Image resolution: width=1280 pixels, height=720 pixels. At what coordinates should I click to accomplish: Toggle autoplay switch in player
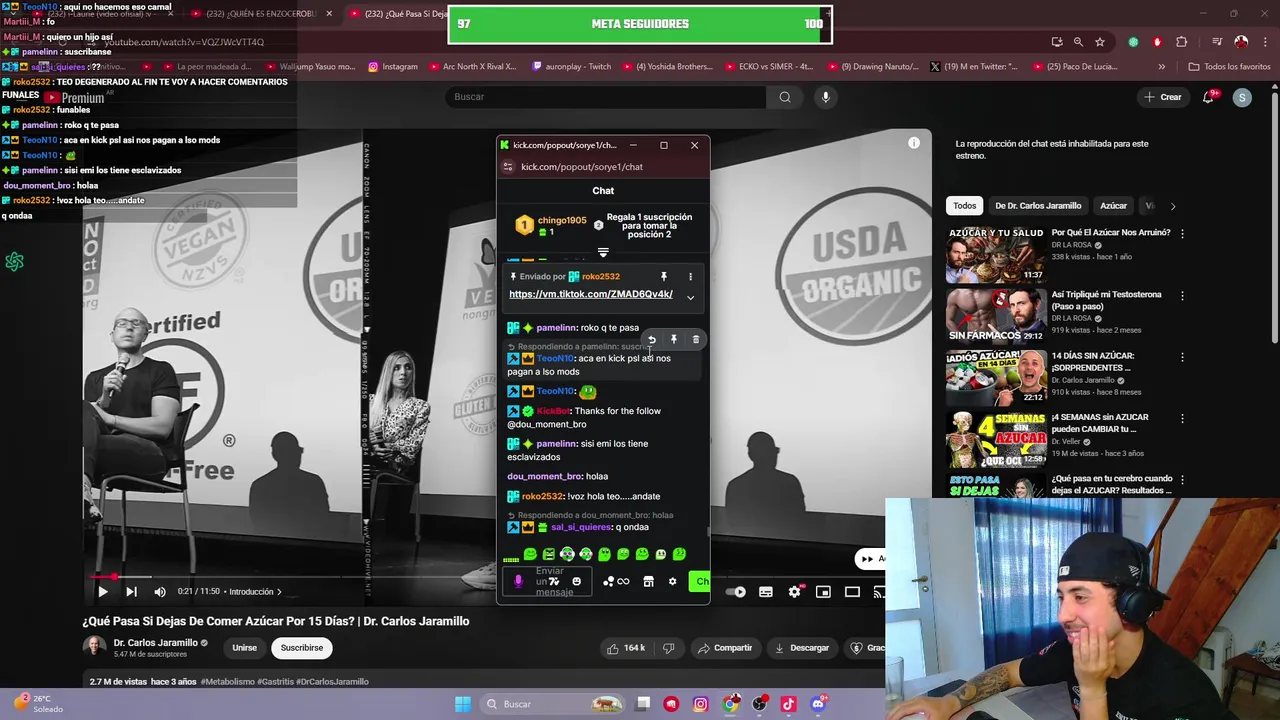click(x=738, y=592)
